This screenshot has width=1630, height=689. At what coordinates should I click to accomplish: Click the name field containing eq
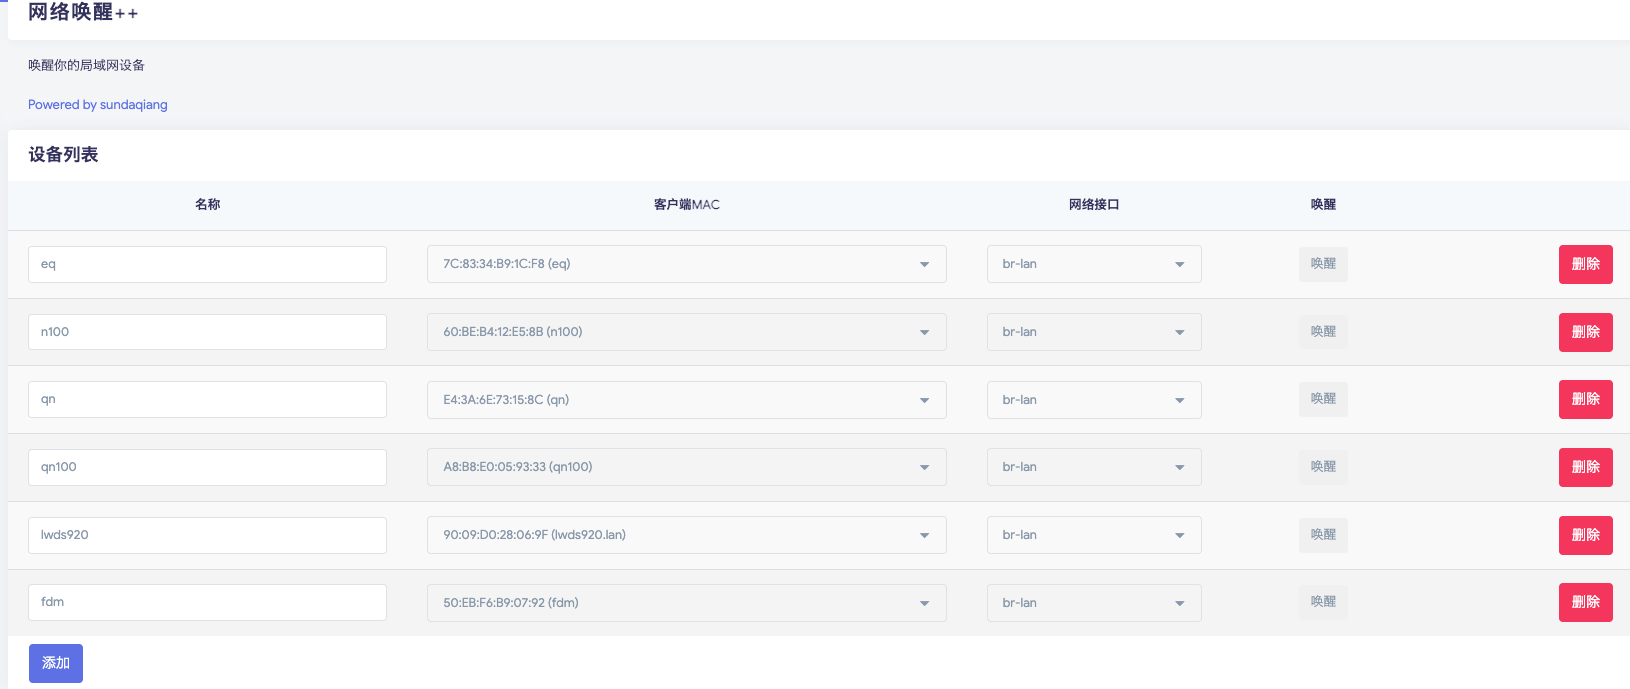click(x=207, y=264)
